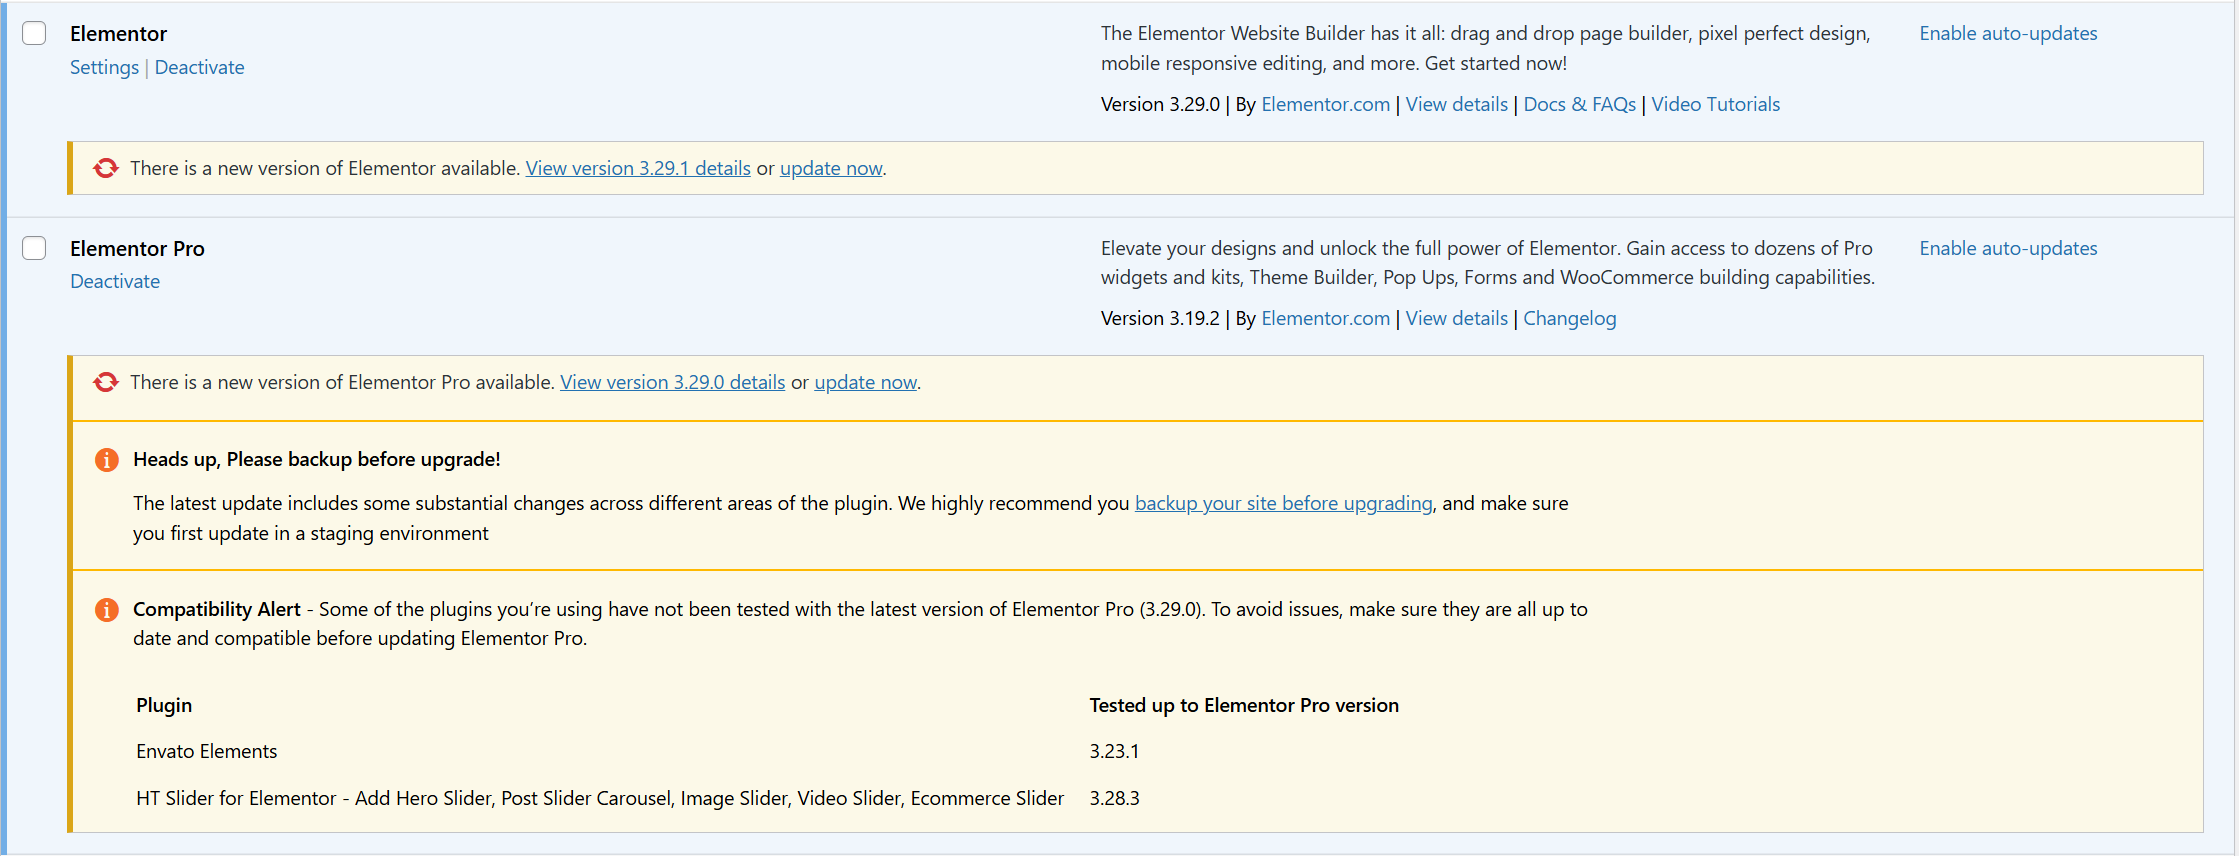Viewport: 2239px width, 856px height.
Task: Click the Compatibility Alert info icon
Action: (106, 609)
